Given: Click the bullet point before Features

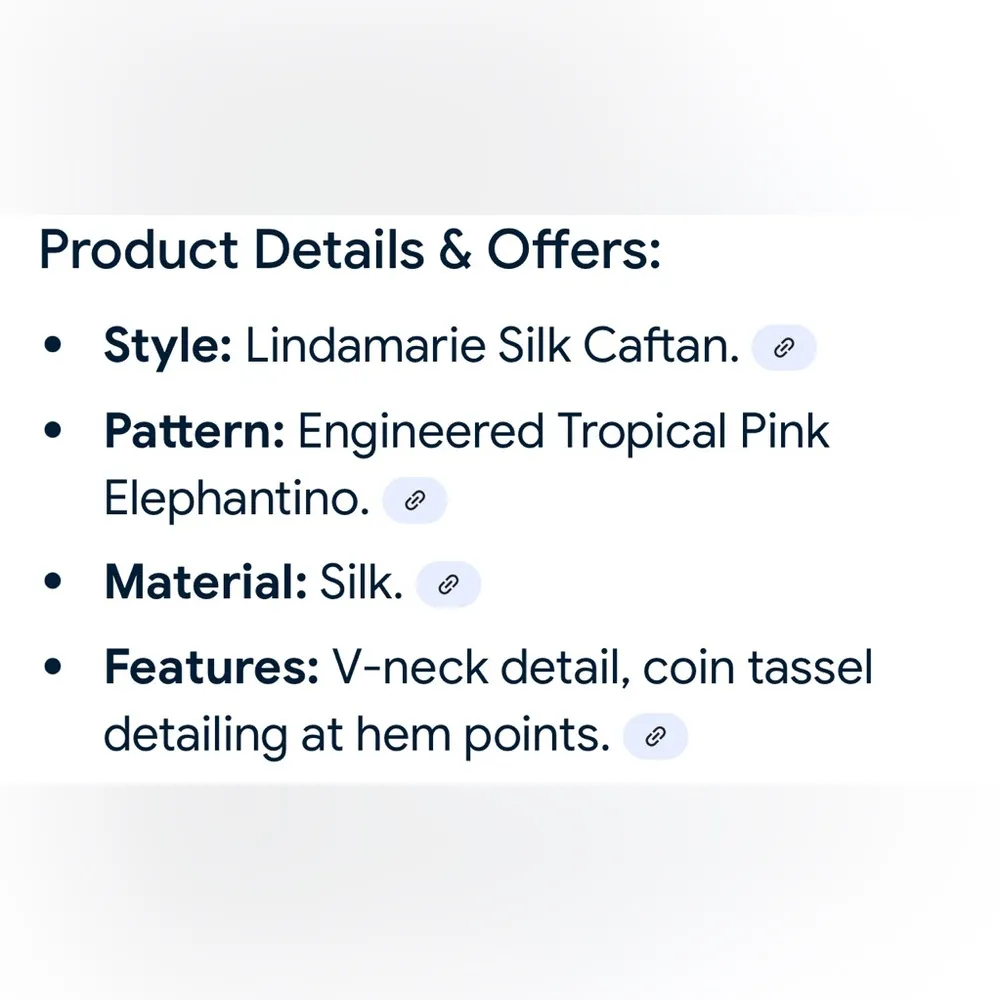Looking at the screenshot, I should pos(55,668).
